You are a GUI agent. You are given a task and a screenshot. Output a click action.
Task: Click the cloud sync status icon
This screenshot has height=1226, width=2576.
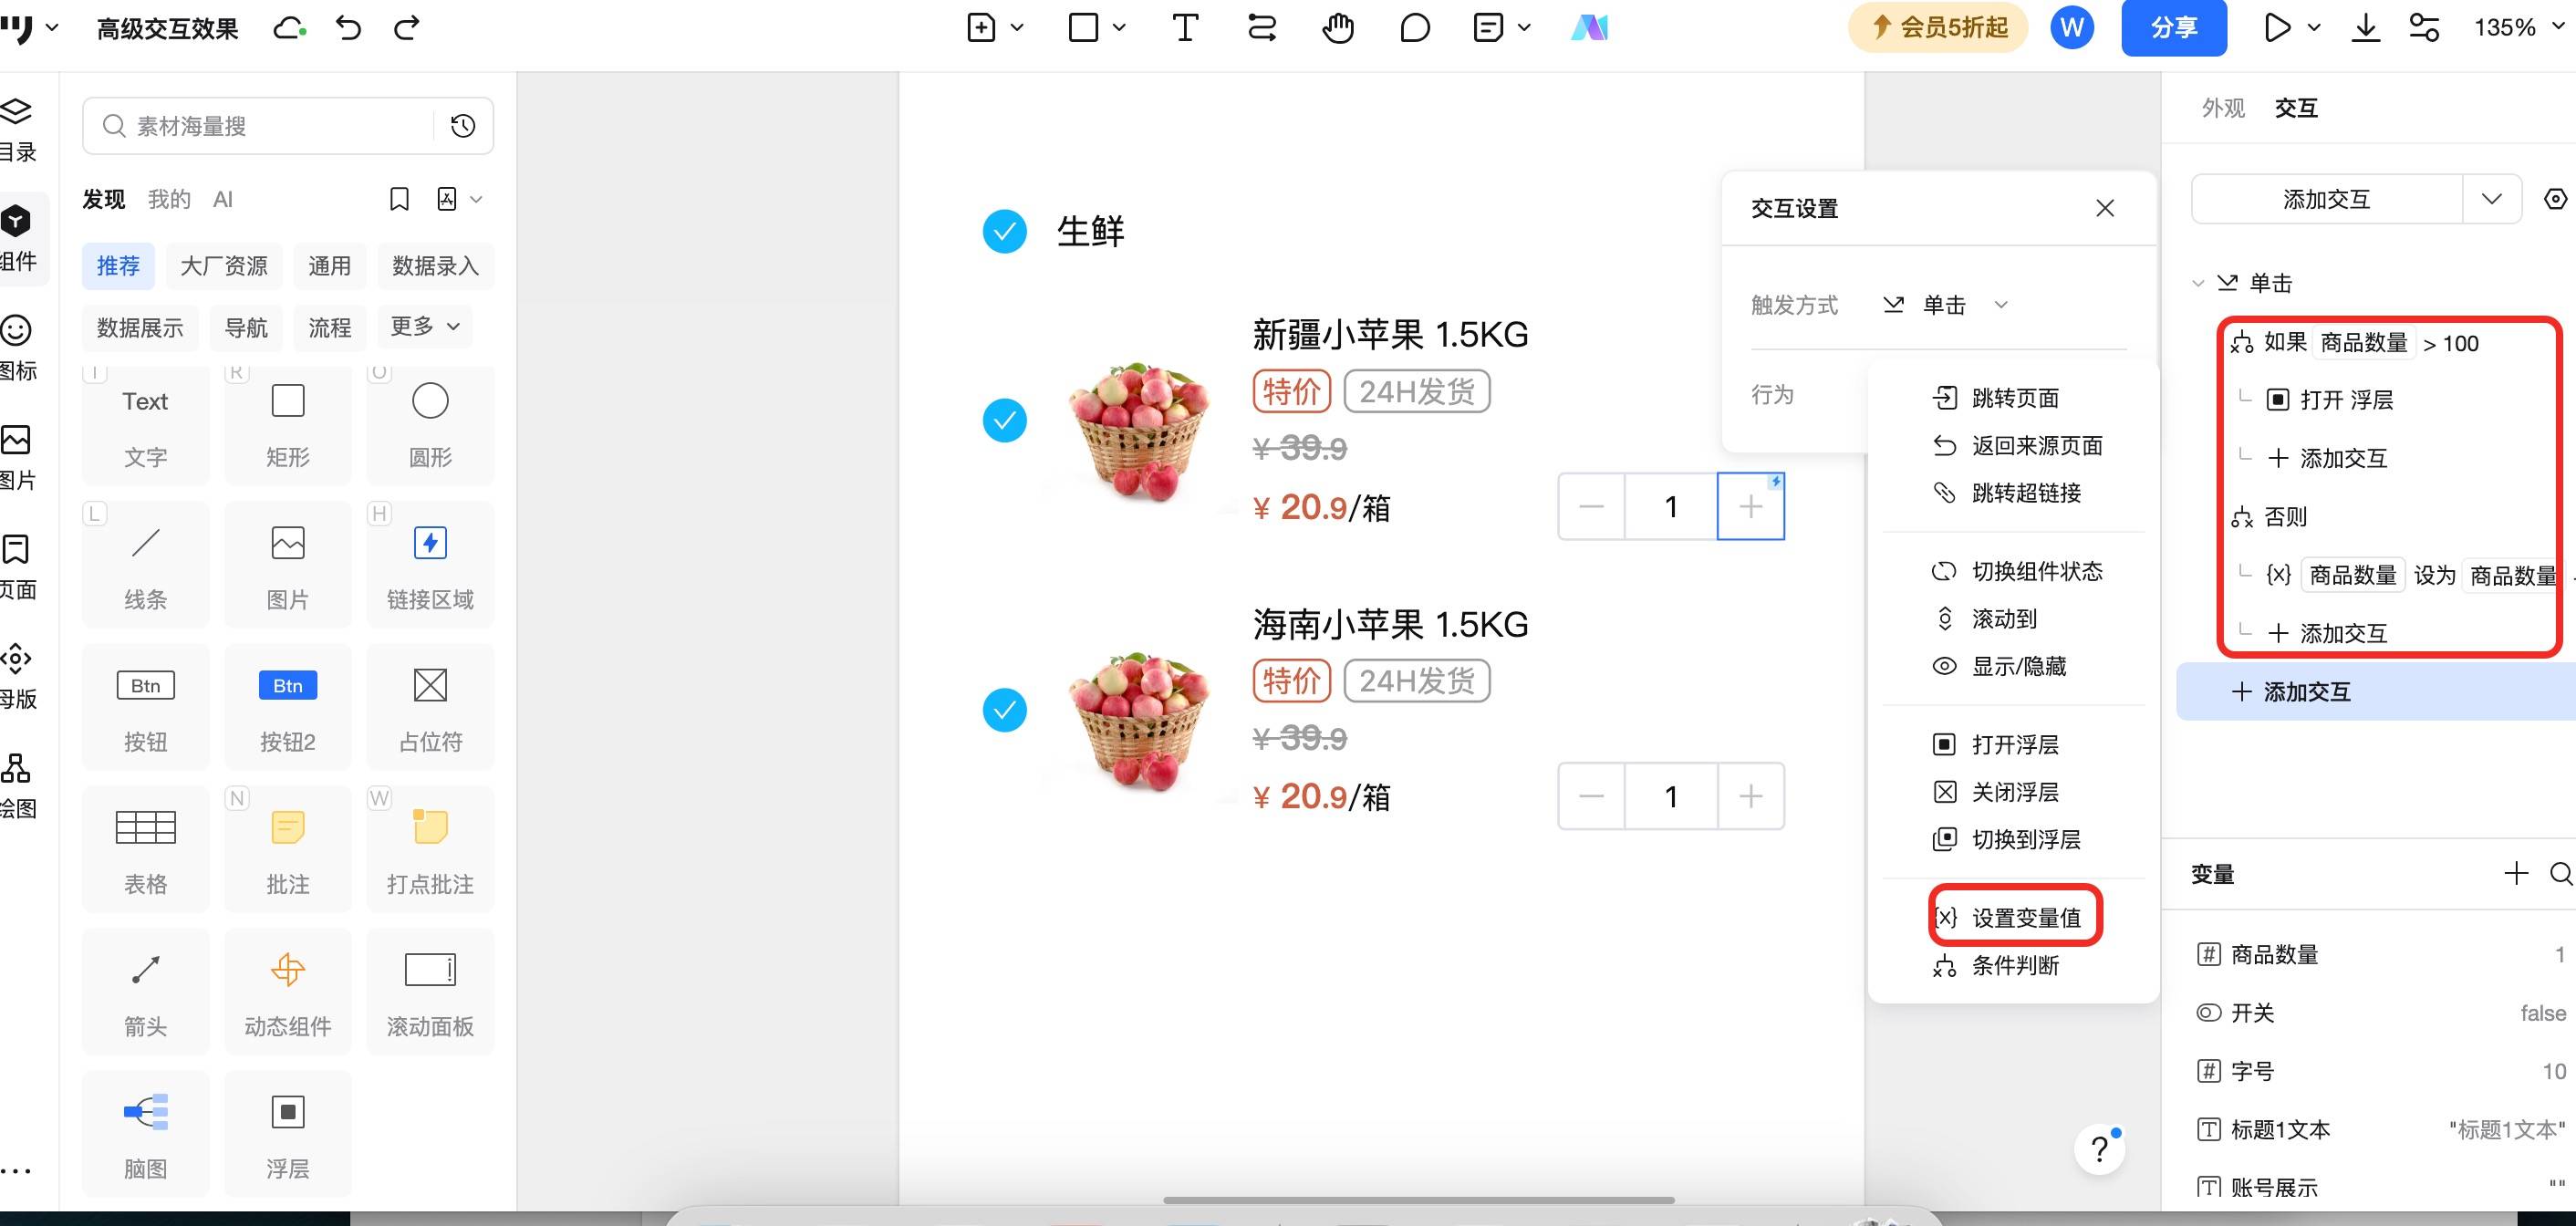(290, 28)
